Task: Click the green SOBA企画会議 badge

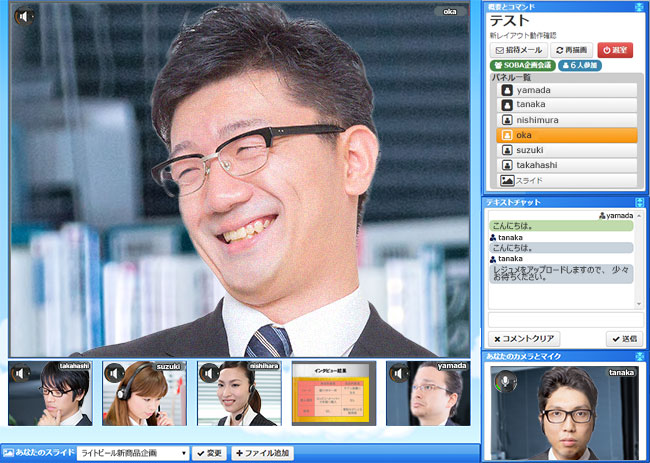Action: click(x=522, y=65)
